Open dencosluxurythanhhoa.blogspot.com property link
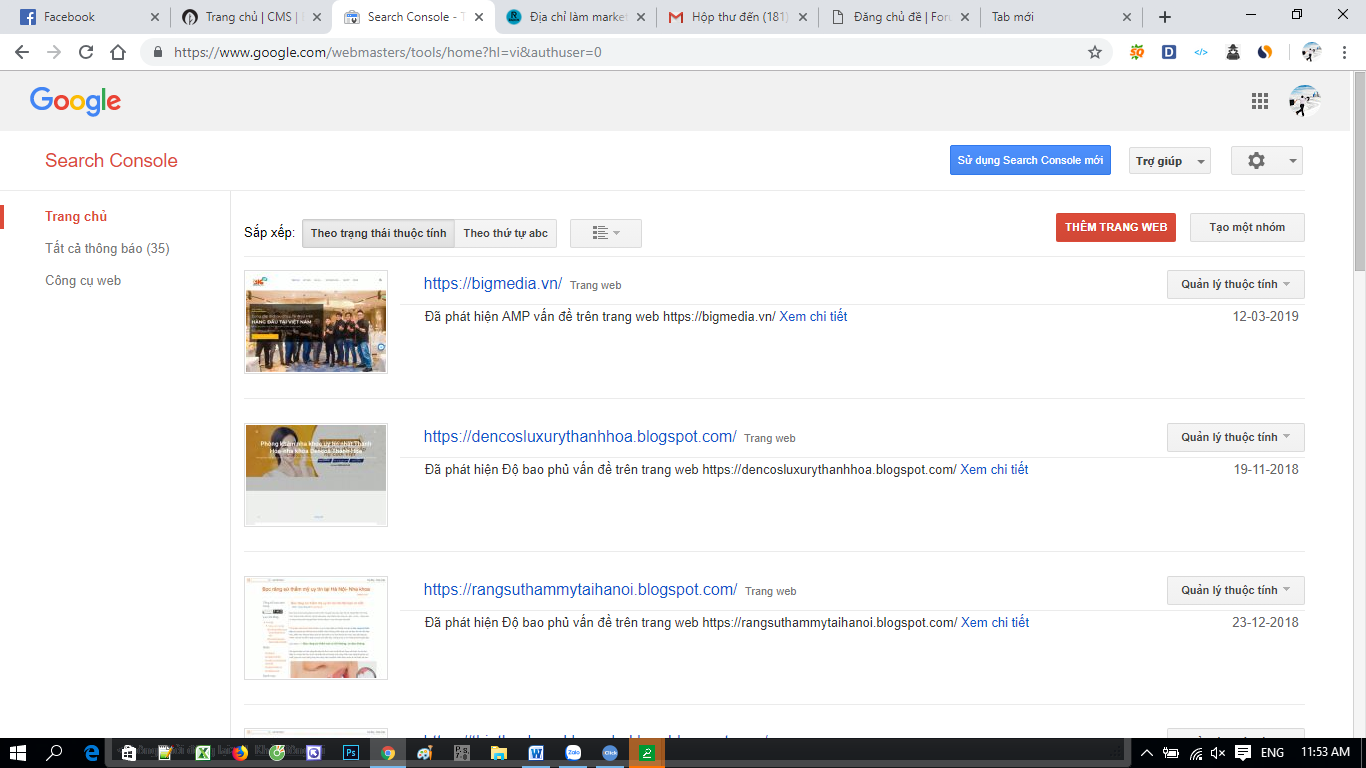This screenshot has width=1366, height=768. tap(580, 437)
